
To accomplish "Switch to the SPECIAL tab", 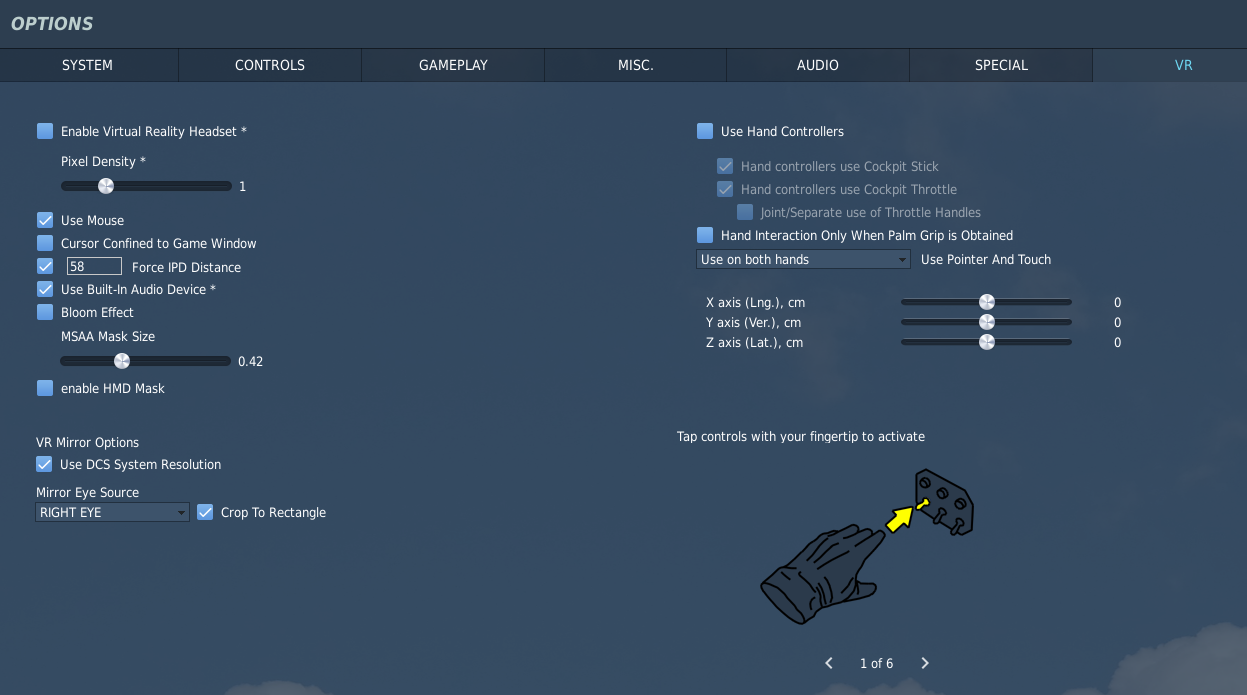I will 1001,65.
